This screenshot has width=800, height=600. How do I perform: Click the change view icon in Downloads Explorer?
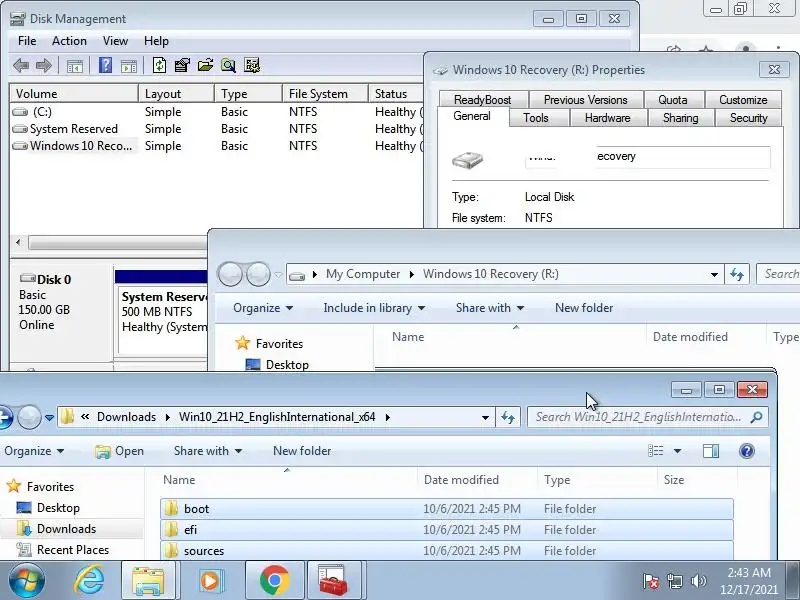pos(656,451)
